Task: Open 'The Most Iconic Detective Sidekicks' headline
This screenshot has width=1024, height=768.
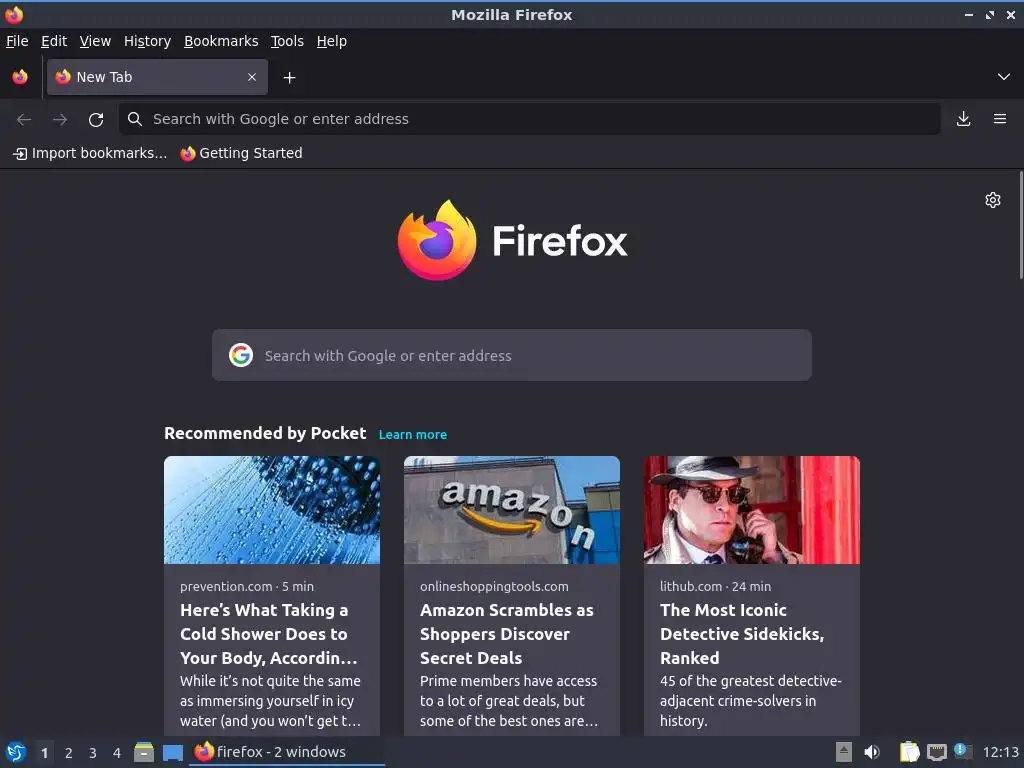Action: click(x=742, y=634)
